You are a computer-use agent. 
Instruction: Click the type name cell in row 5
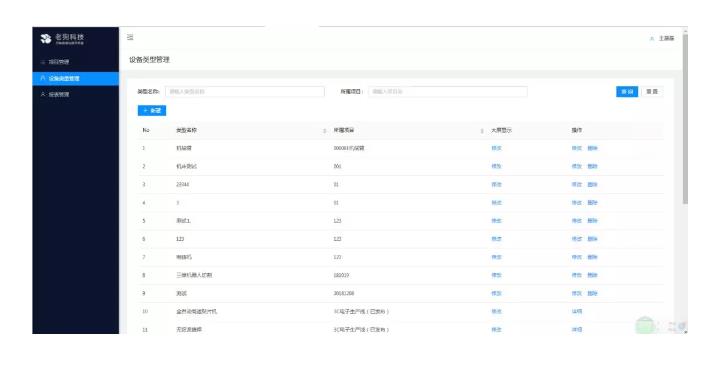coord(183,221)
